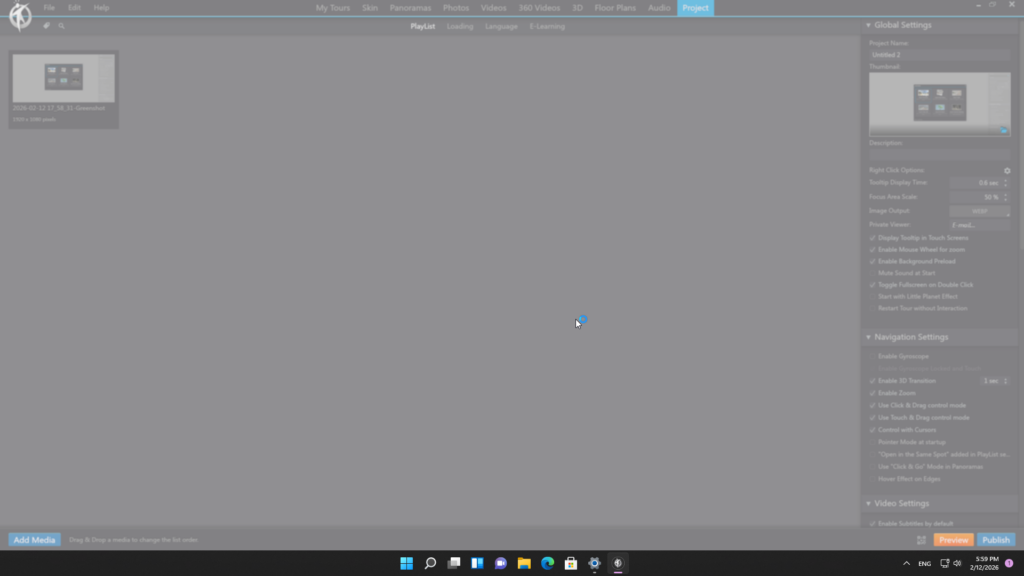Viewport: 1024px width, 576px height.
Task: Click the QR code icon beside Preview
Action: click(x=921, y=540)
